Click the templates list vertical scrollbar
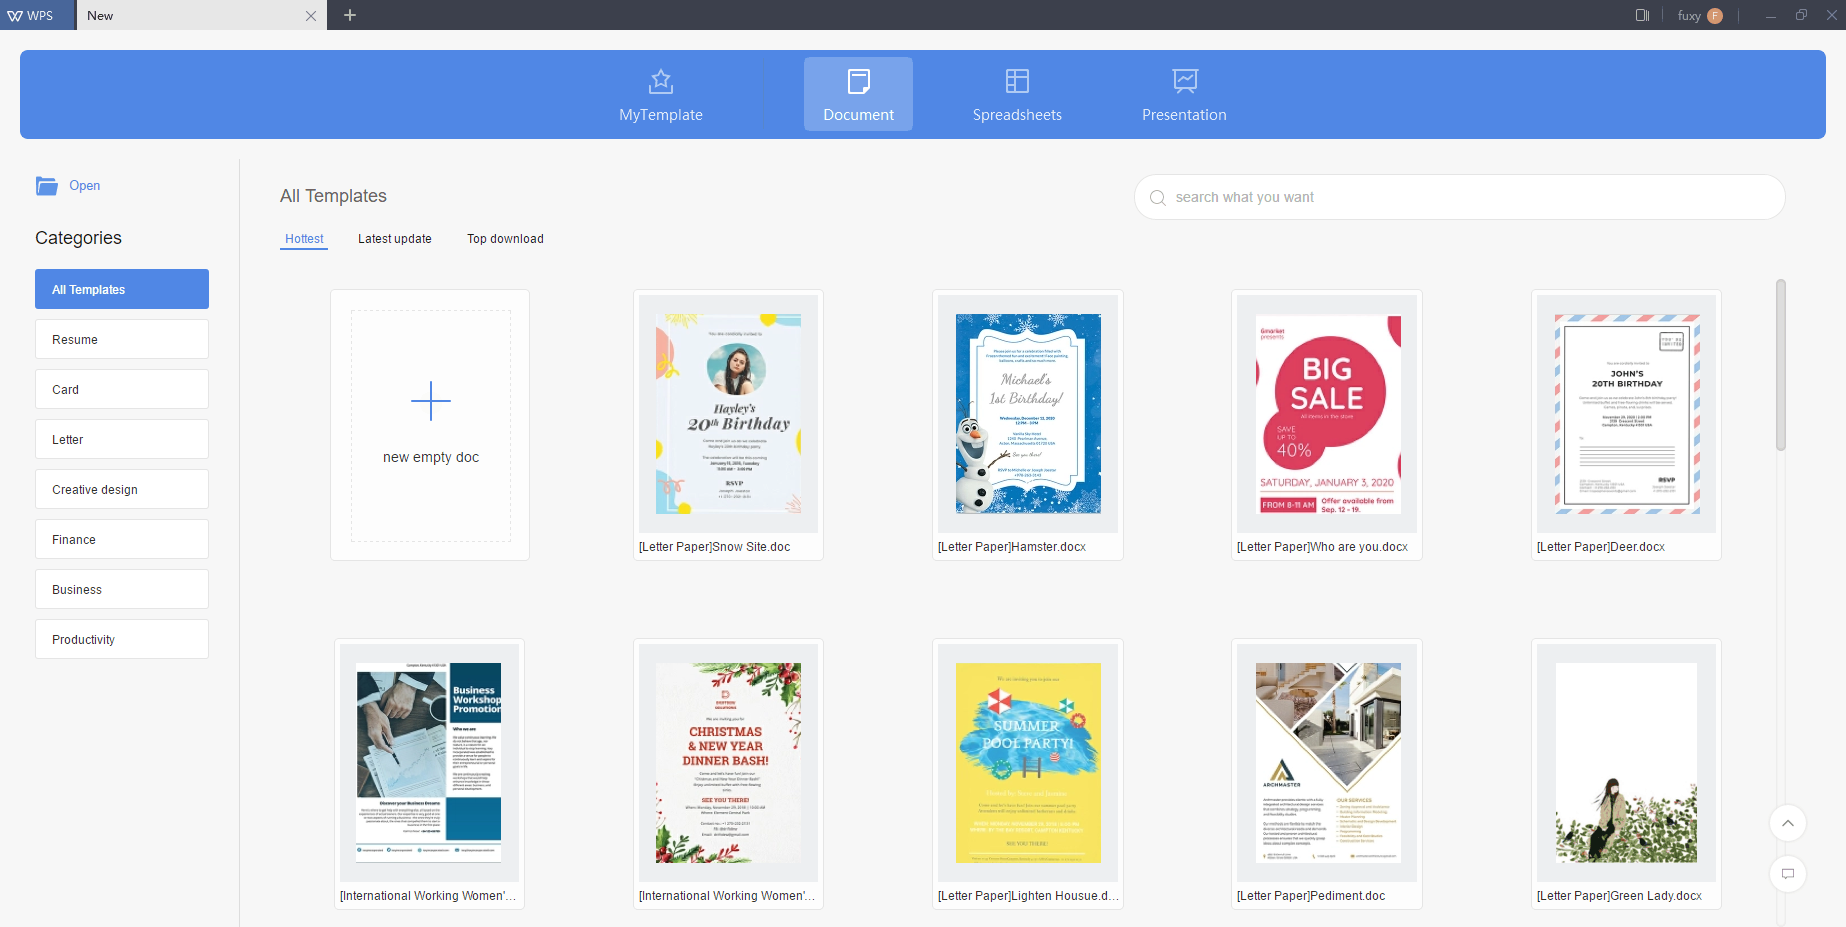1846x927 pixels. point(1781,365)
